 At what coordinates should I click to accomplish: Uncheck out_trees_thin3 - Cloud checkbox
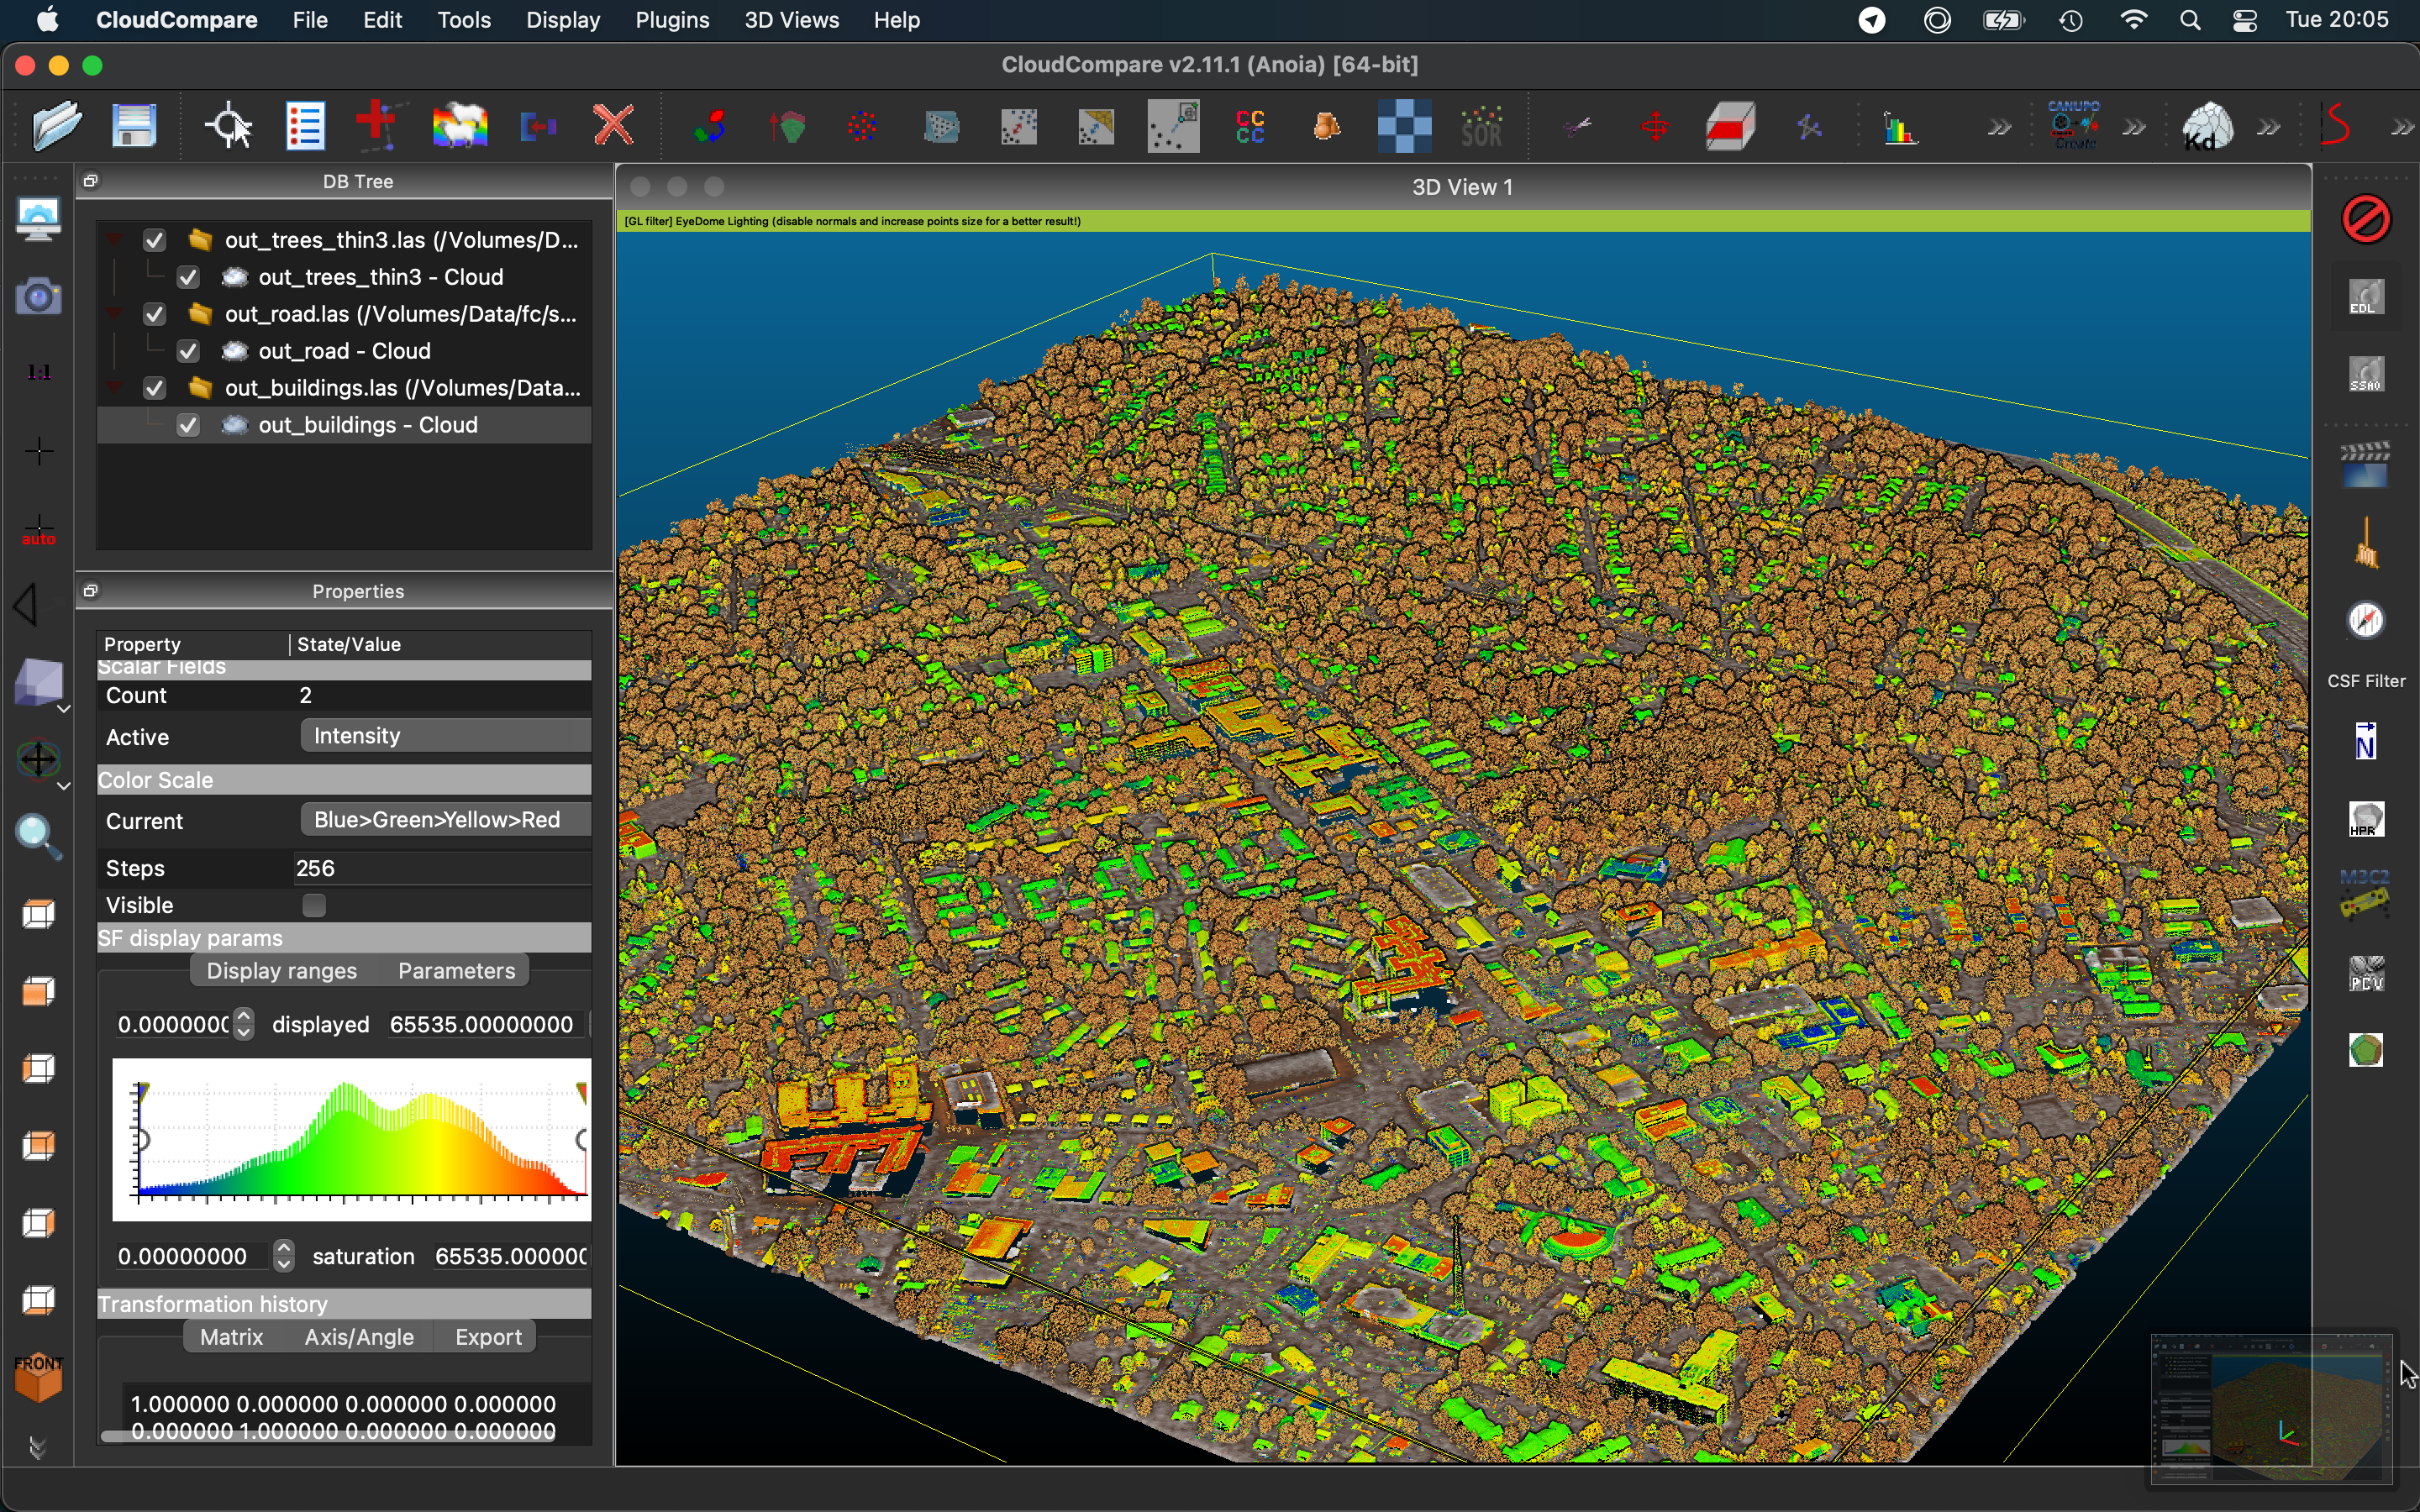coord(188,277)
